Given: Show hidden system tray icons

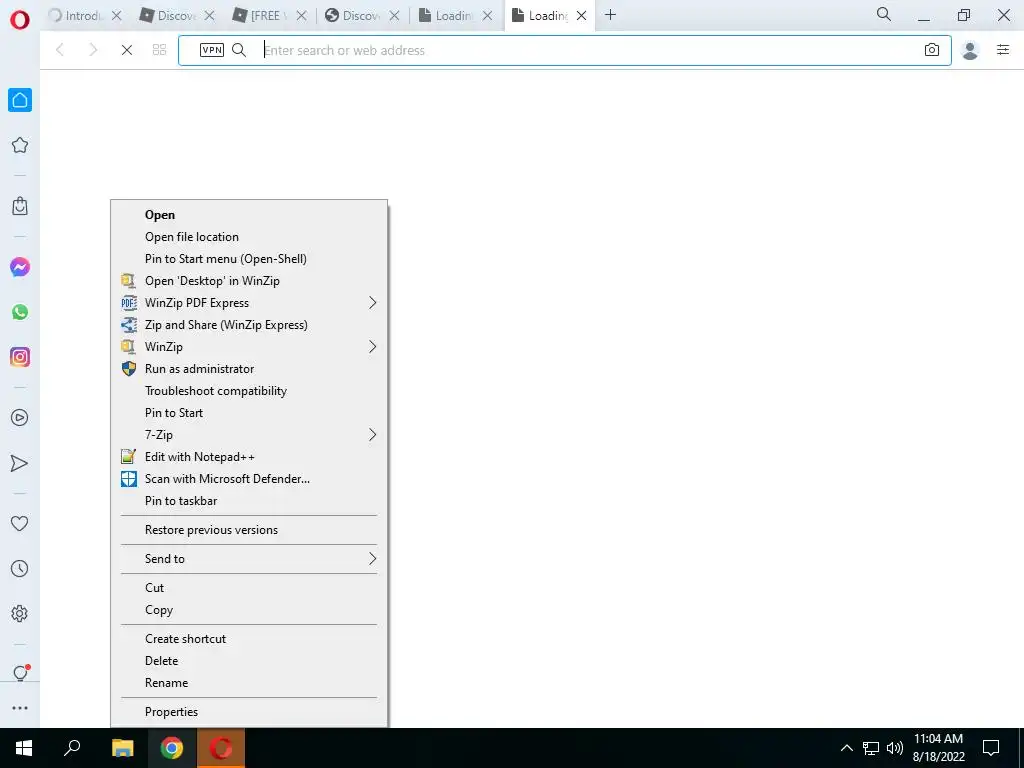Looking at the screenshot, I should pyautogui.click(x=846, y=748).
